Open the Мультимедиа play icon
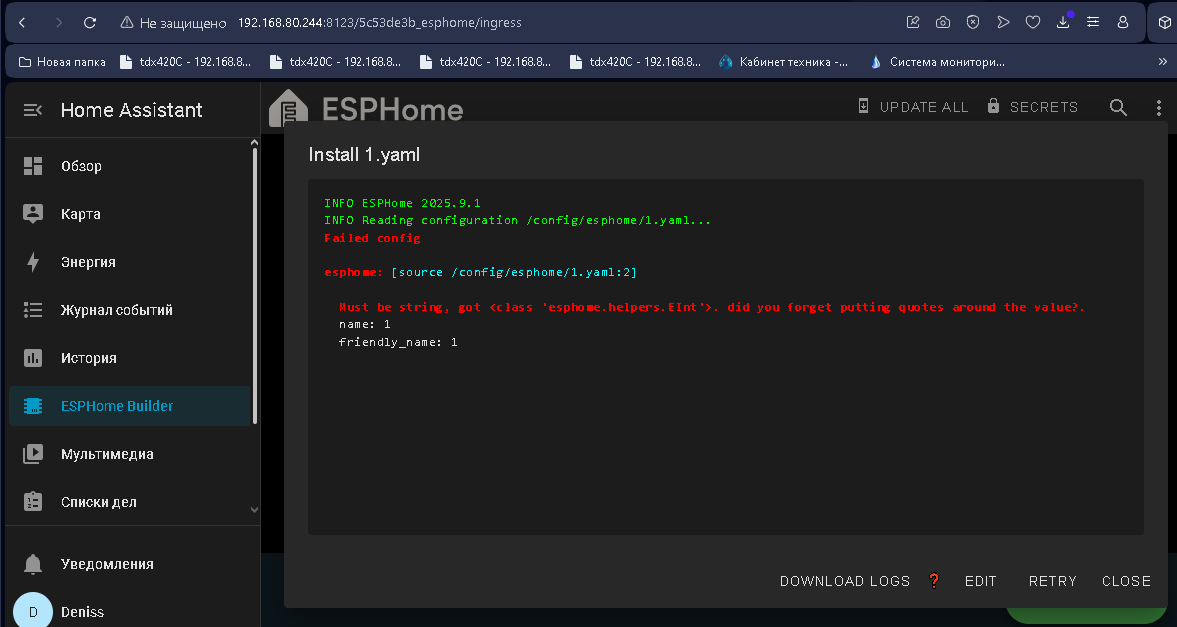This screenshot has width=1177, height=627. (33, 454)
